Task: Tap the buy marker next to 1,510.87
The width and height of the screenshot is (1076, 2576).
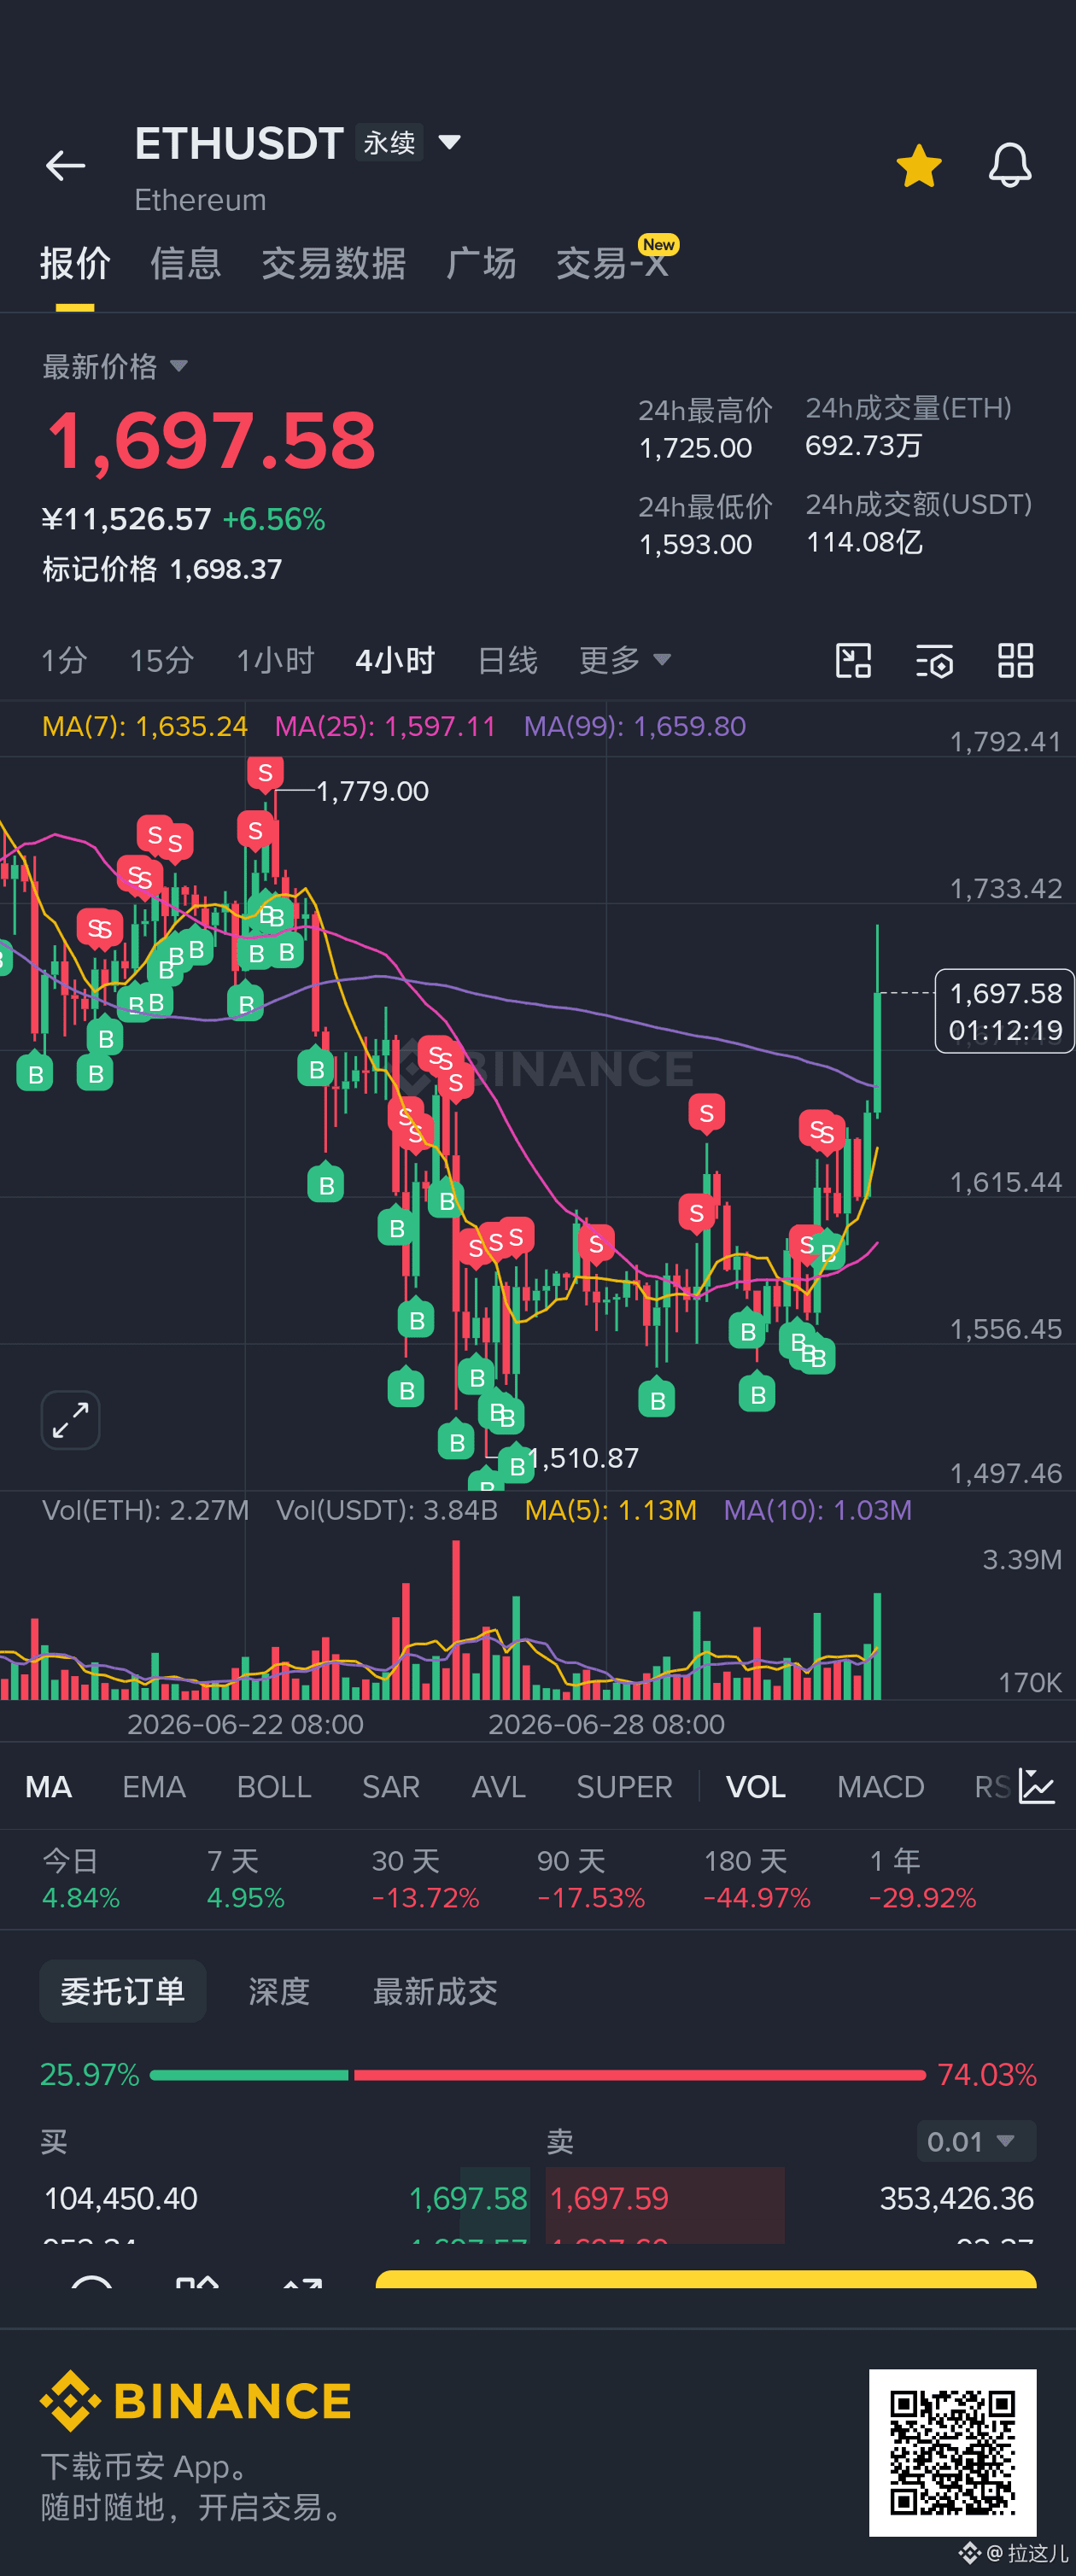Action: [x=516, y=1465]
